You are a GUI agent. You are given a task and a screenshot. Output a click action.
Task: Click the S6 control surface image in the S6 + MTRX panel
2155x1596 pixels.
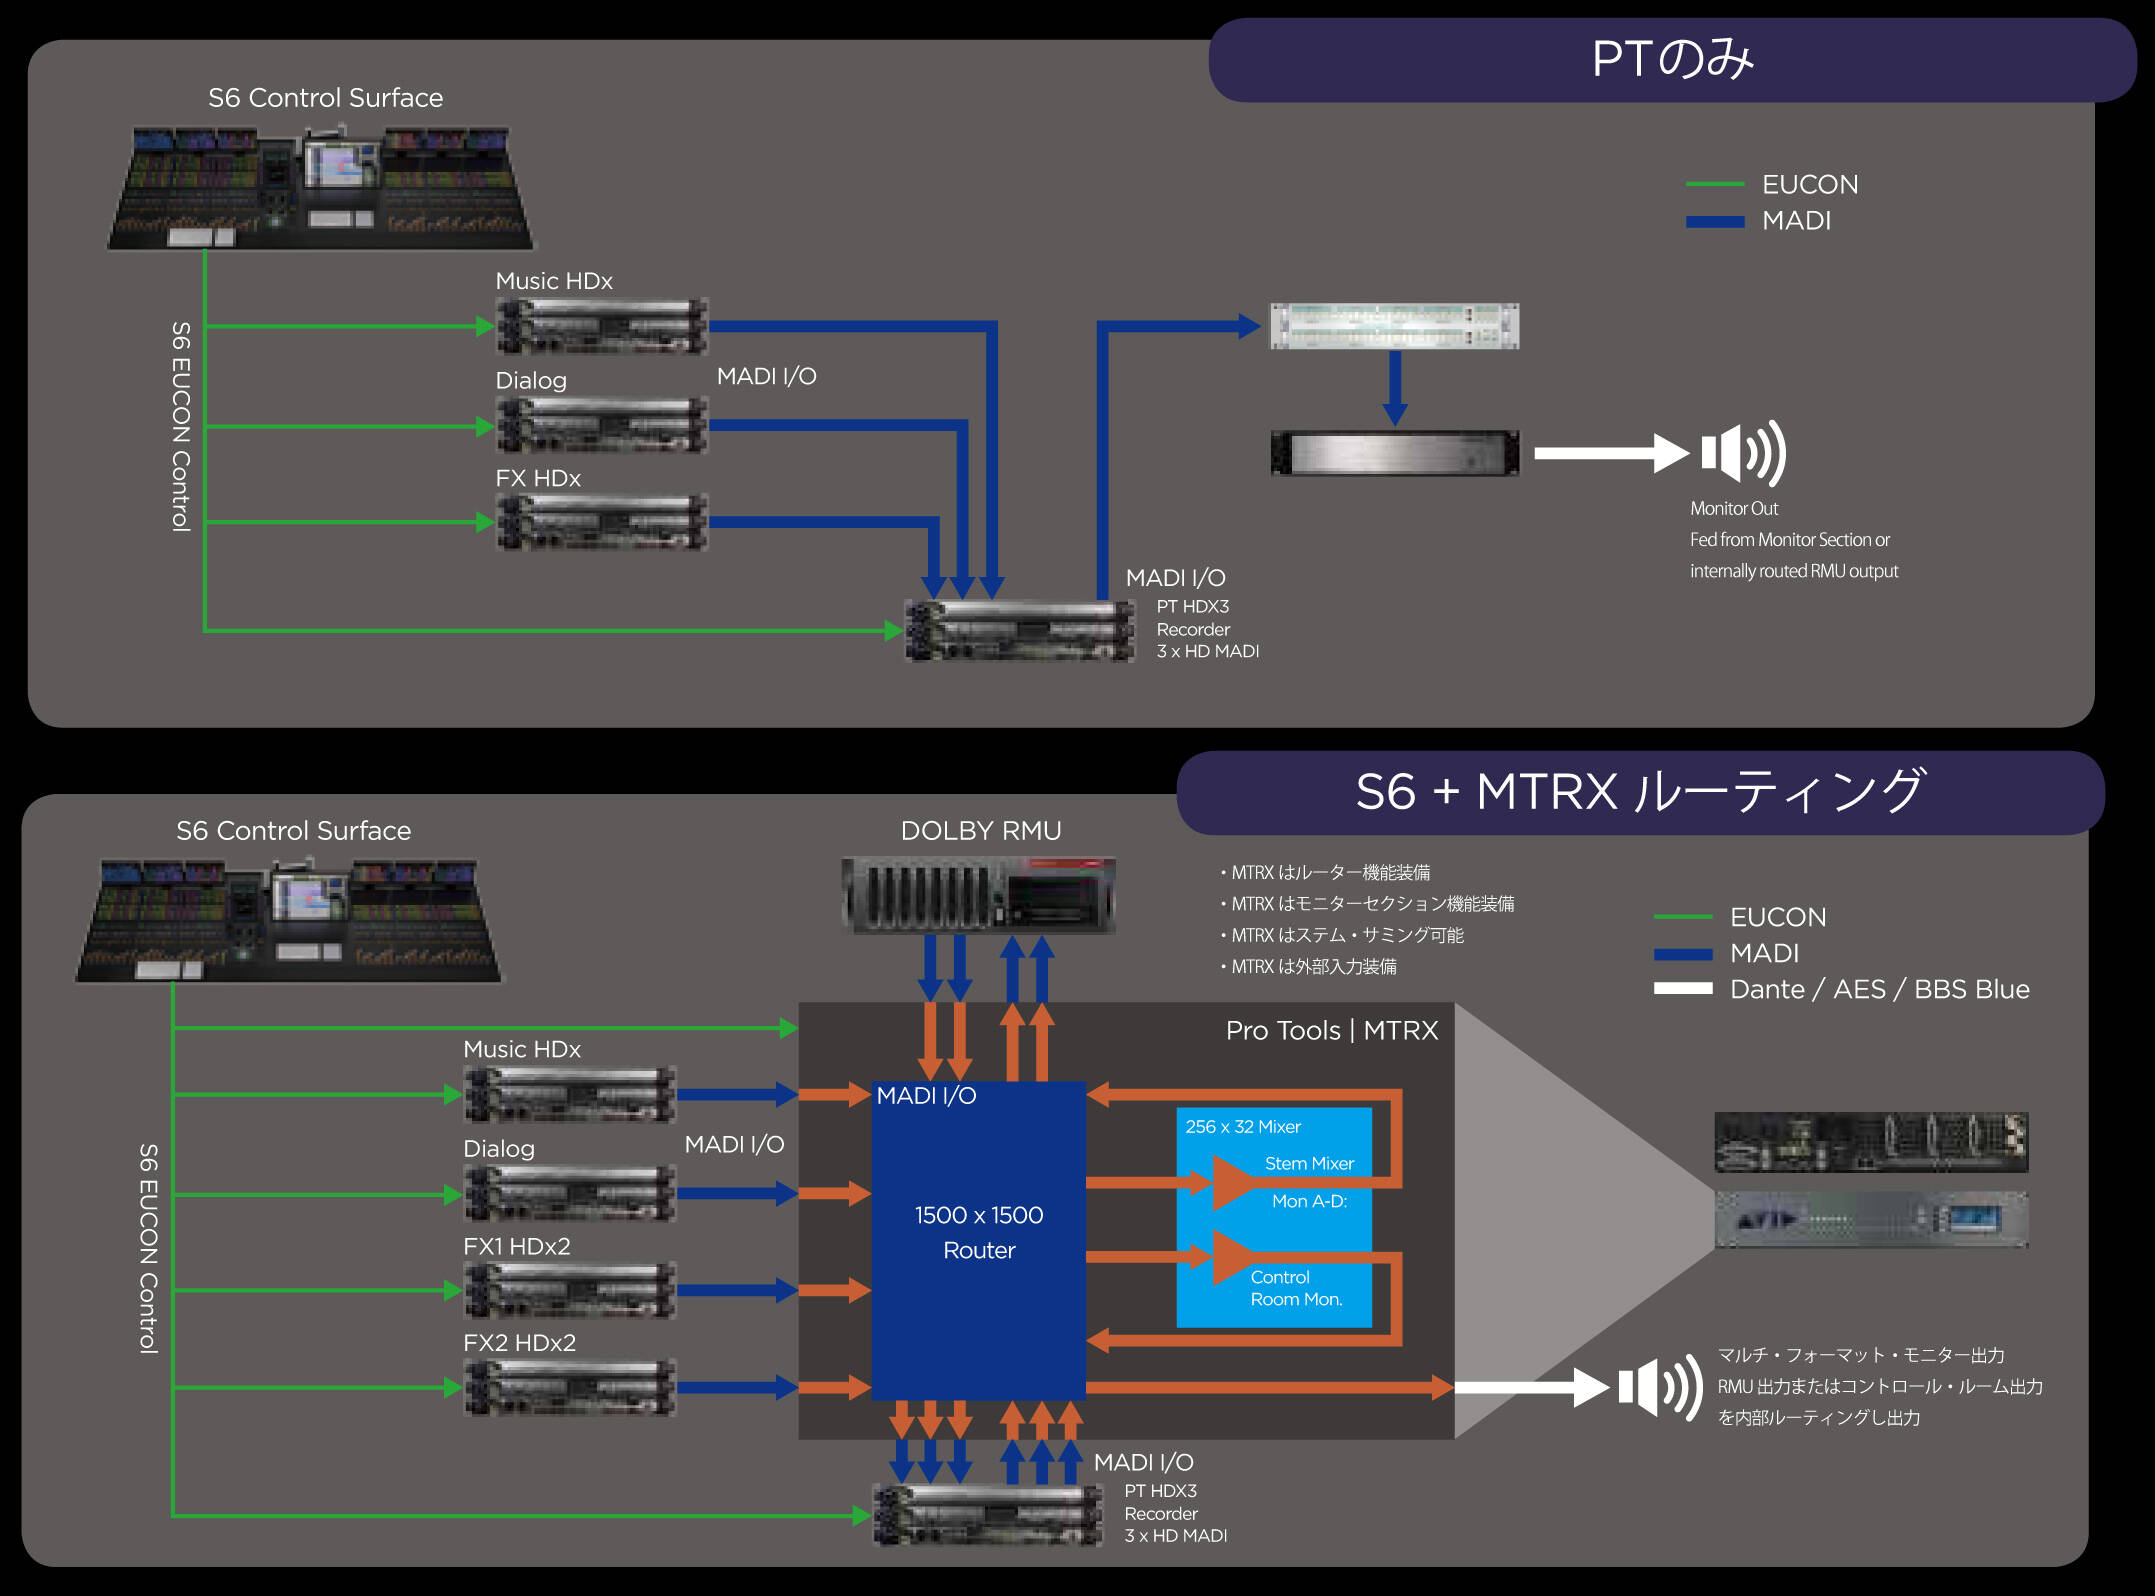point(289,920)
